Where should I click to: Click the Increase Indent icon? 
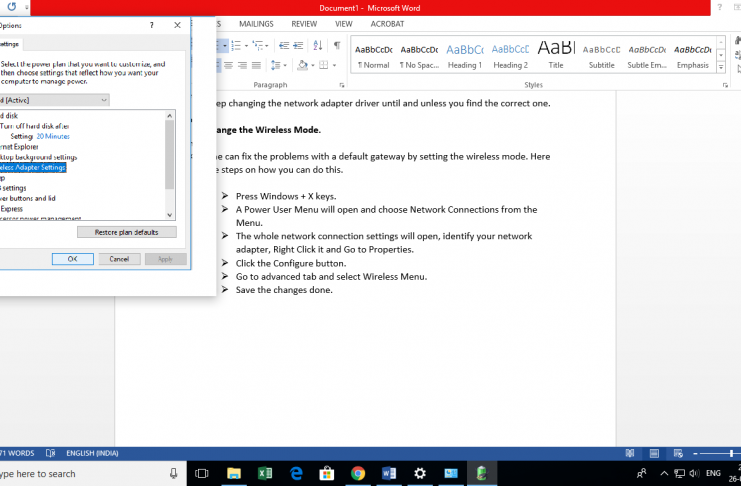coord(298,45)
